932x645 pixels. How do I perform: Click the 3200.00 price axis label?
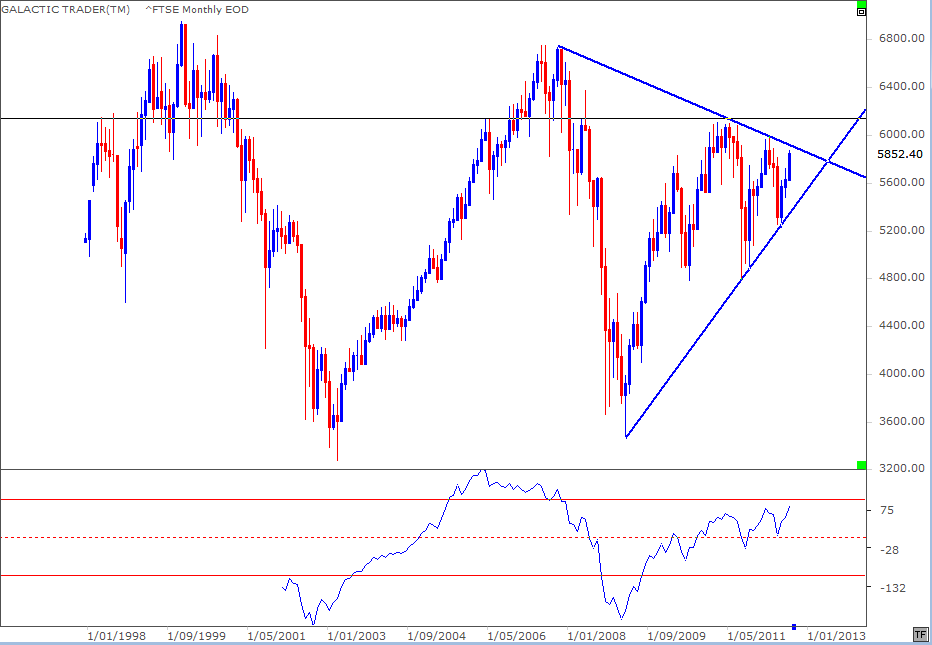point(901,469)
